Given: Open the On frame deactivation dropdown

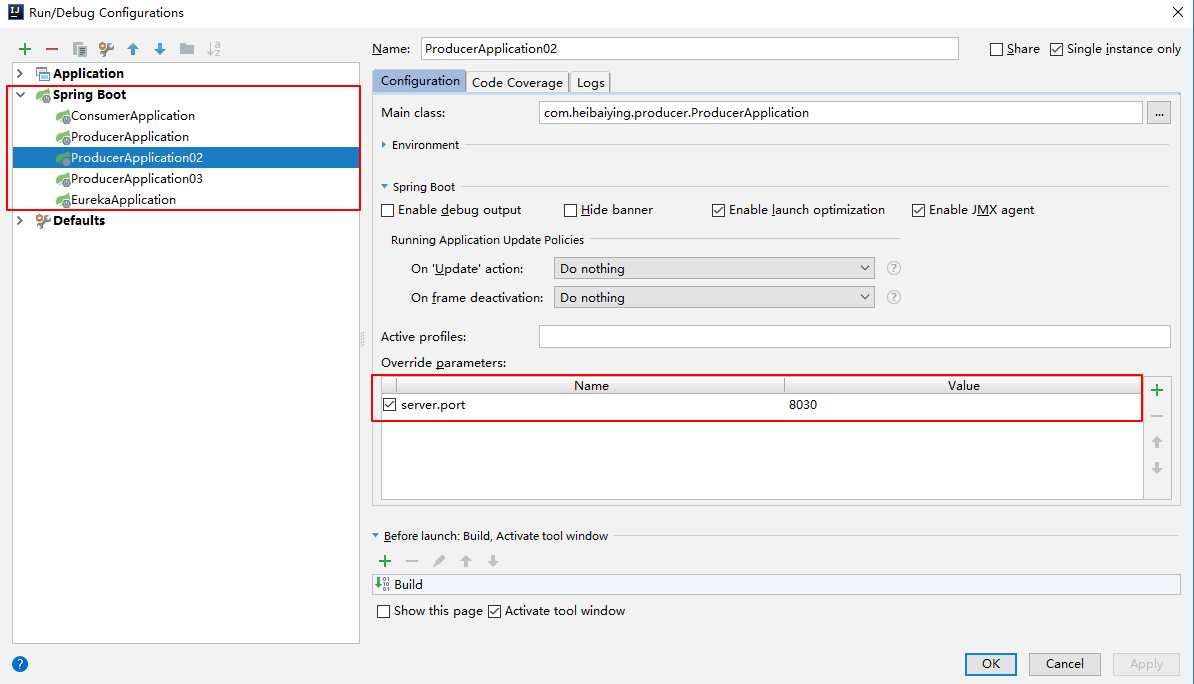Looking at the screenshot, I should point(714,297).
